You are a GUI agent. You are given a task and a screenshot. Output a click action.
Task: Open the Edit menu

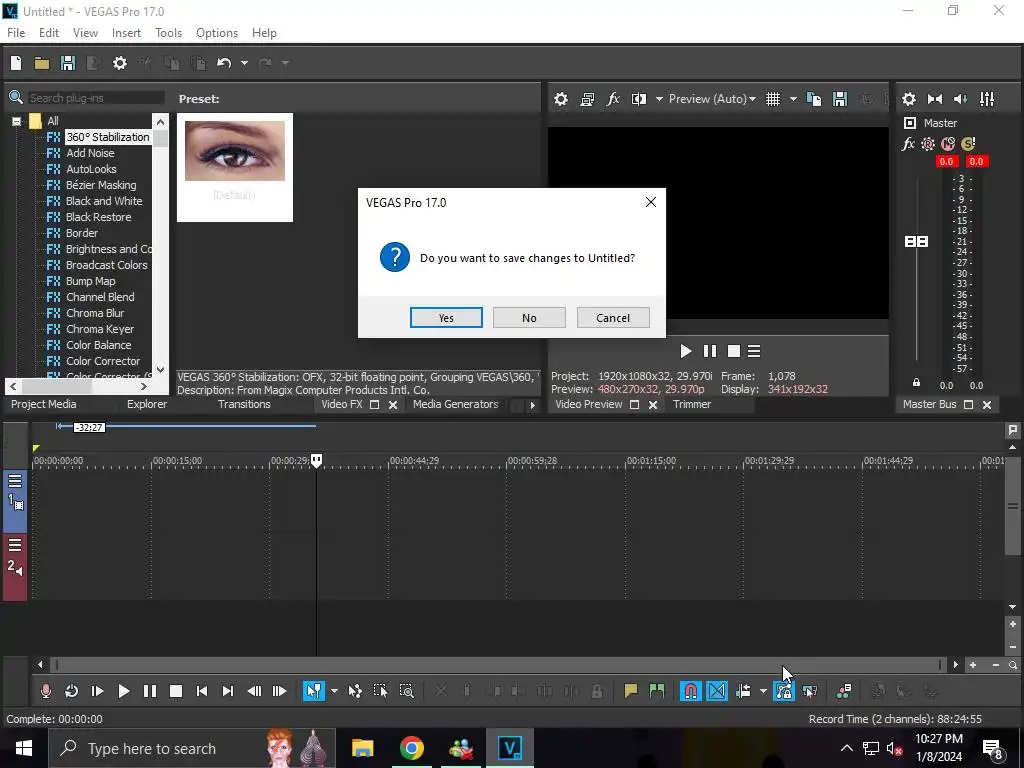coord(49,33)
